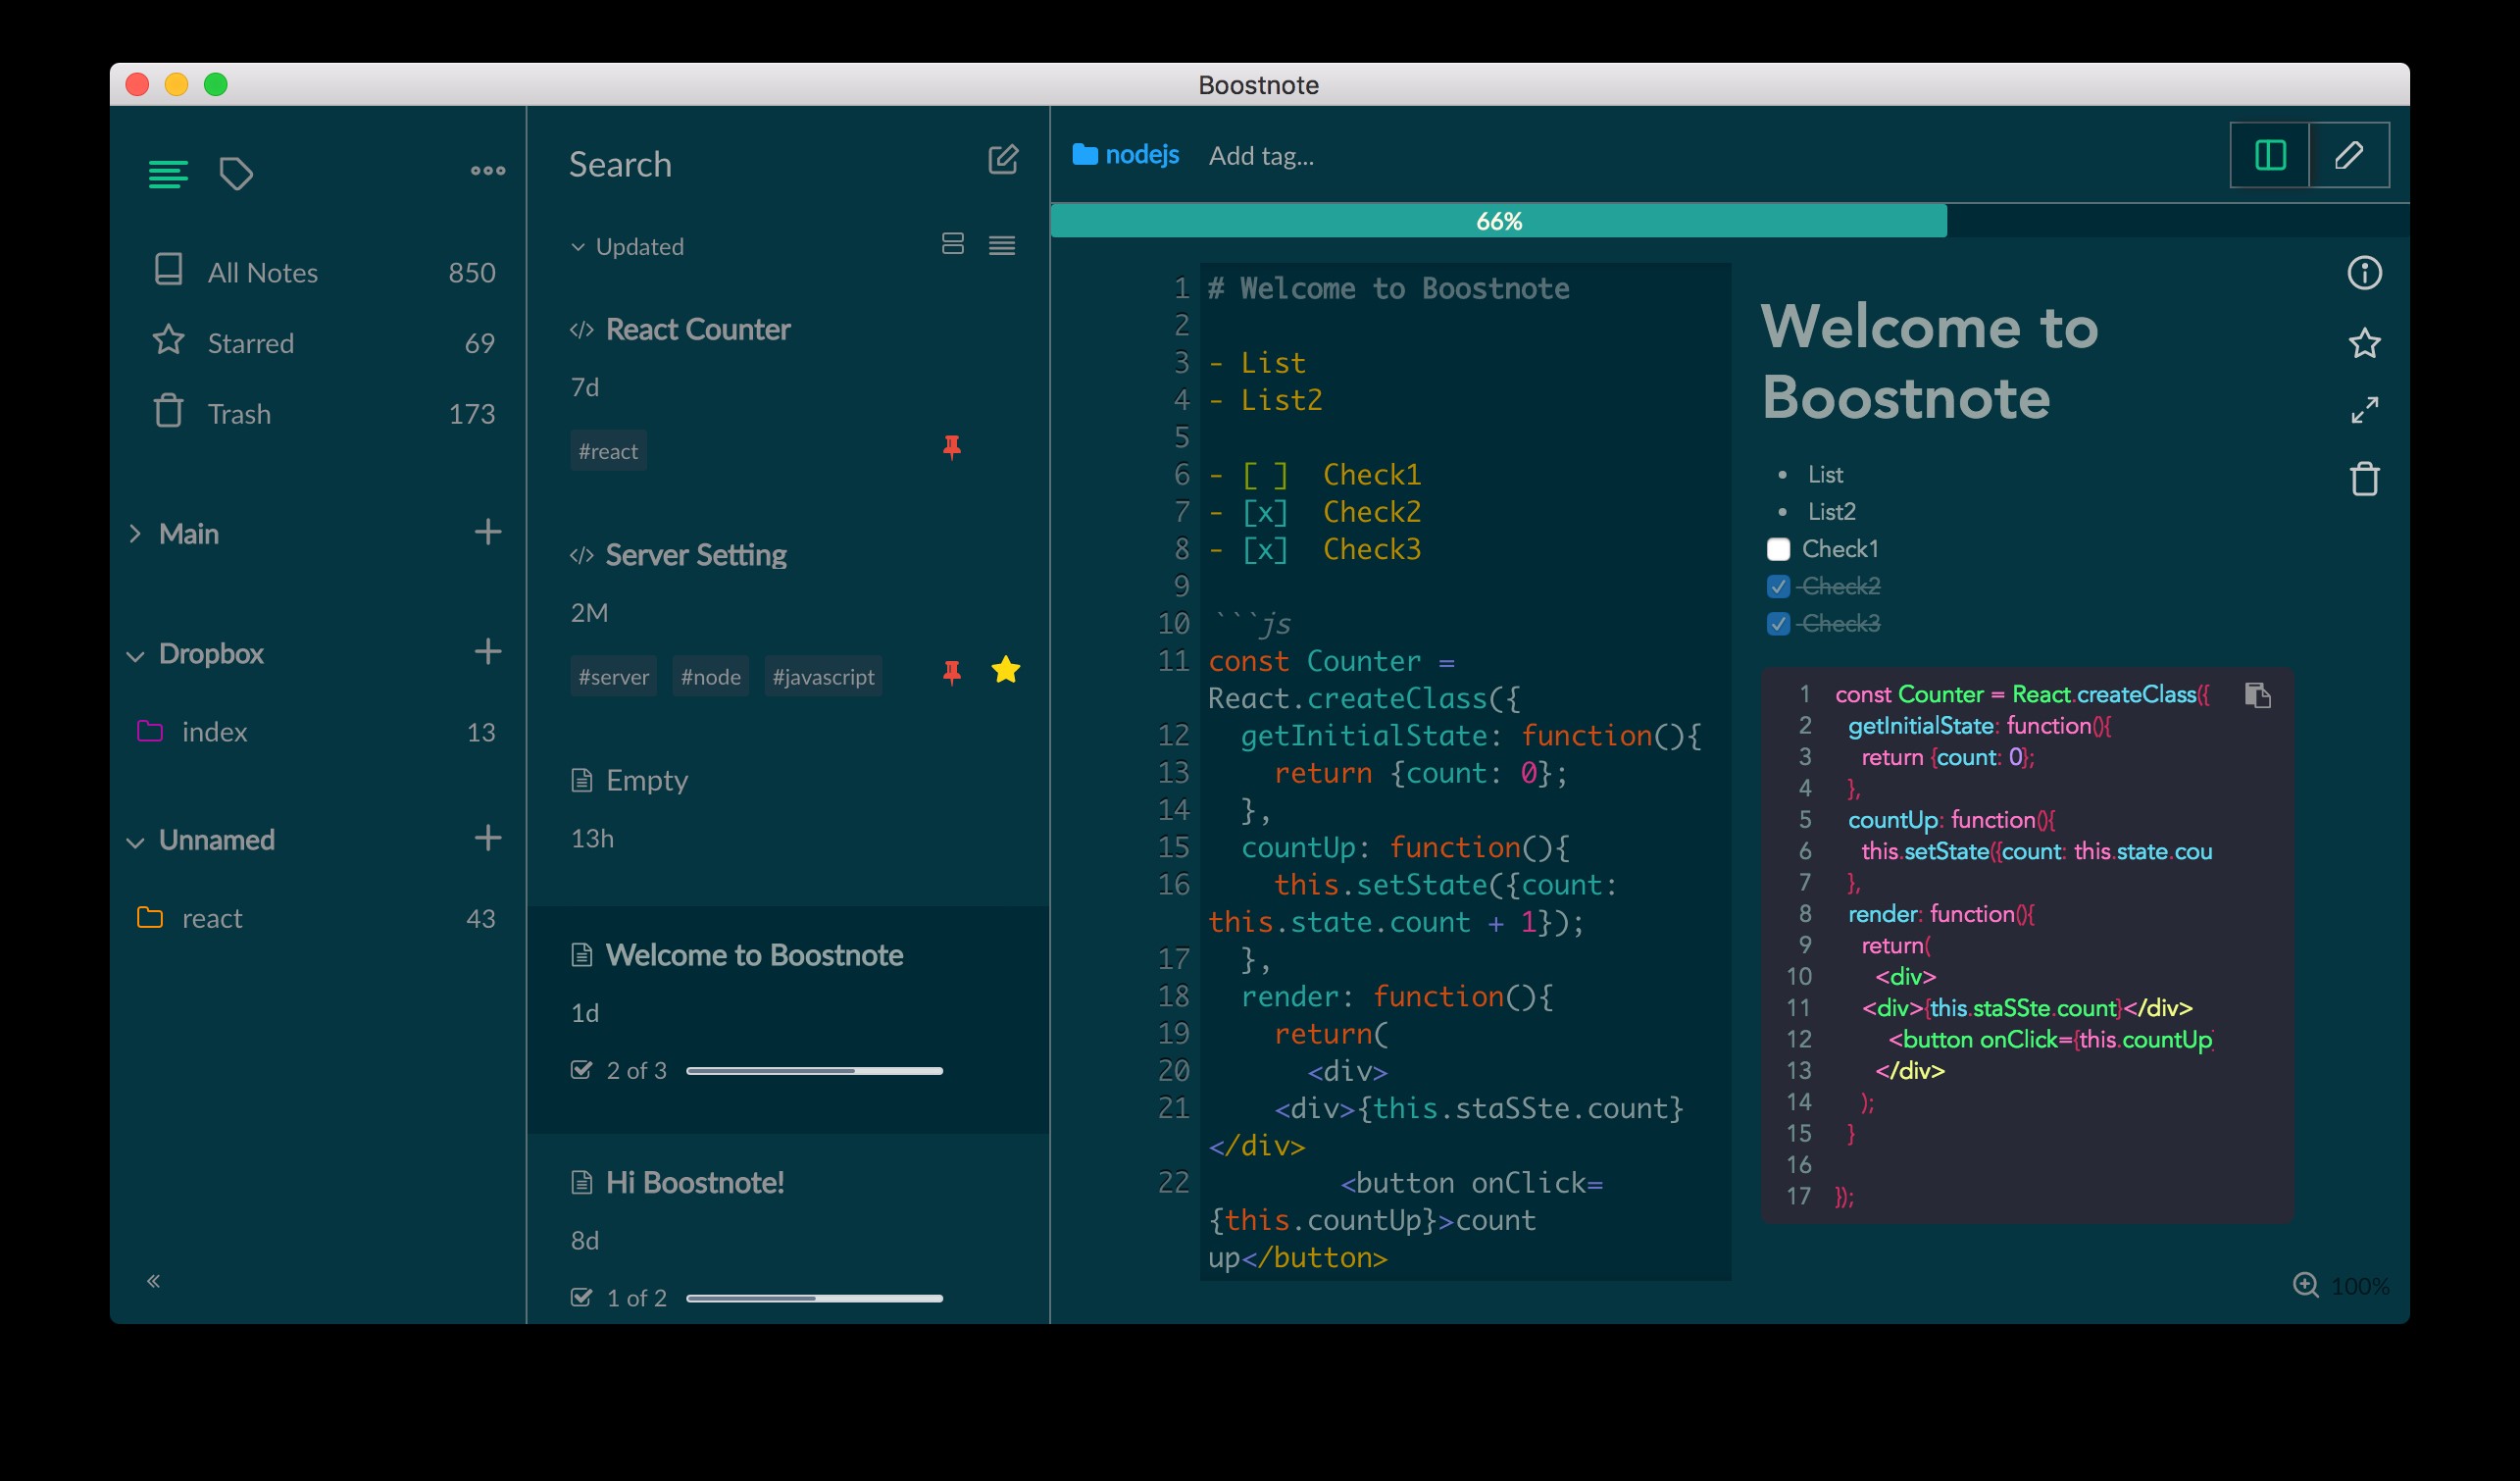
Task: Copy the code block to clipboard
Action: click(x=2257, y=695)
